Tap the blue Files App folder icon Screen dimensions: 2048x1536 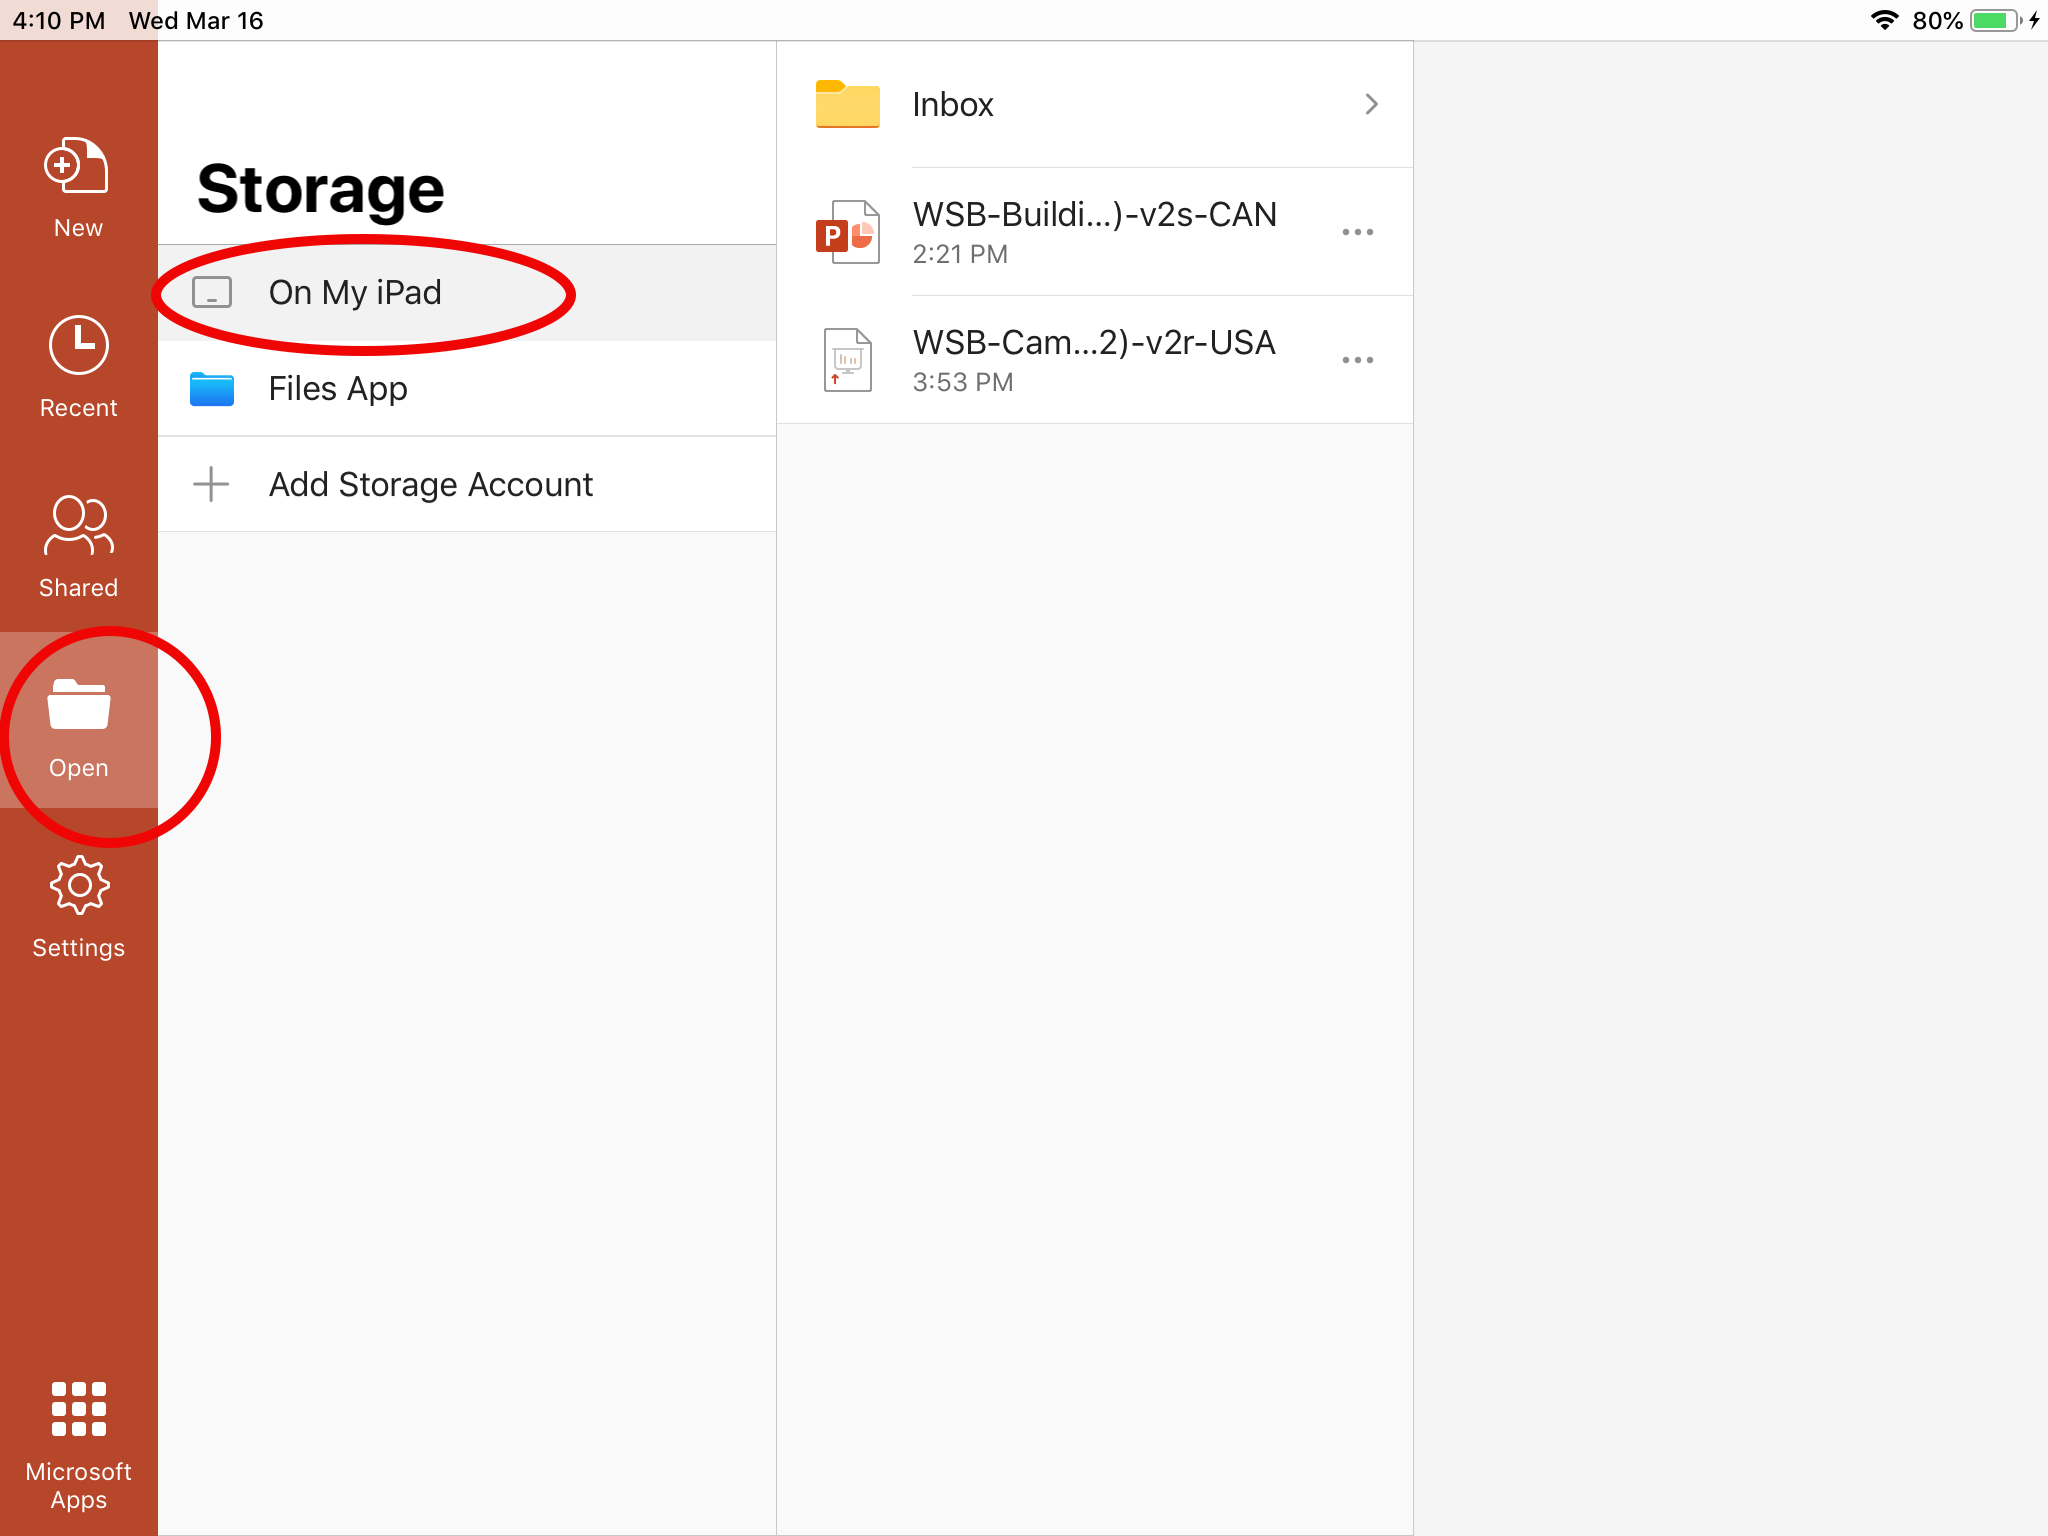coord(212,389)
